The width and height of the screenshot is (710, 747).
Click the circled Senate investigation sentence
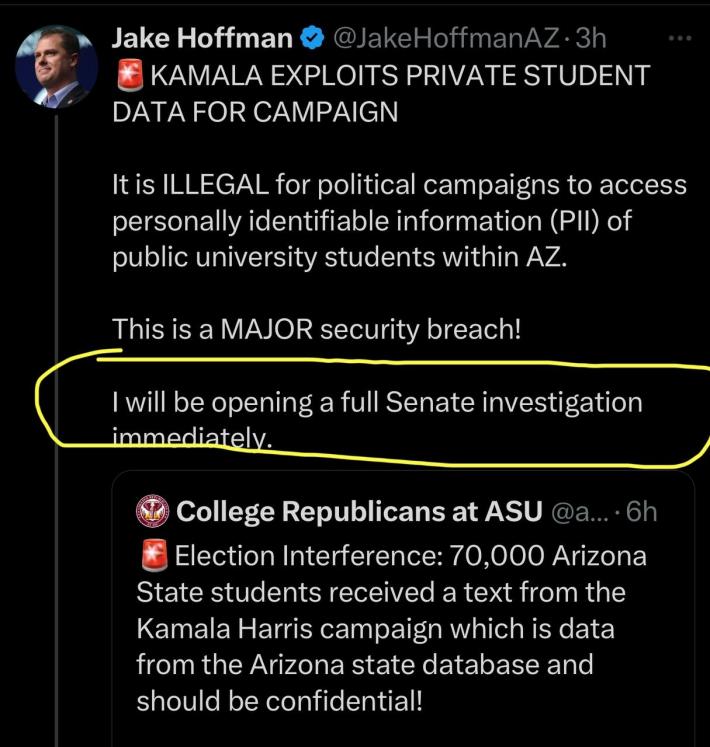pos(377,403)
